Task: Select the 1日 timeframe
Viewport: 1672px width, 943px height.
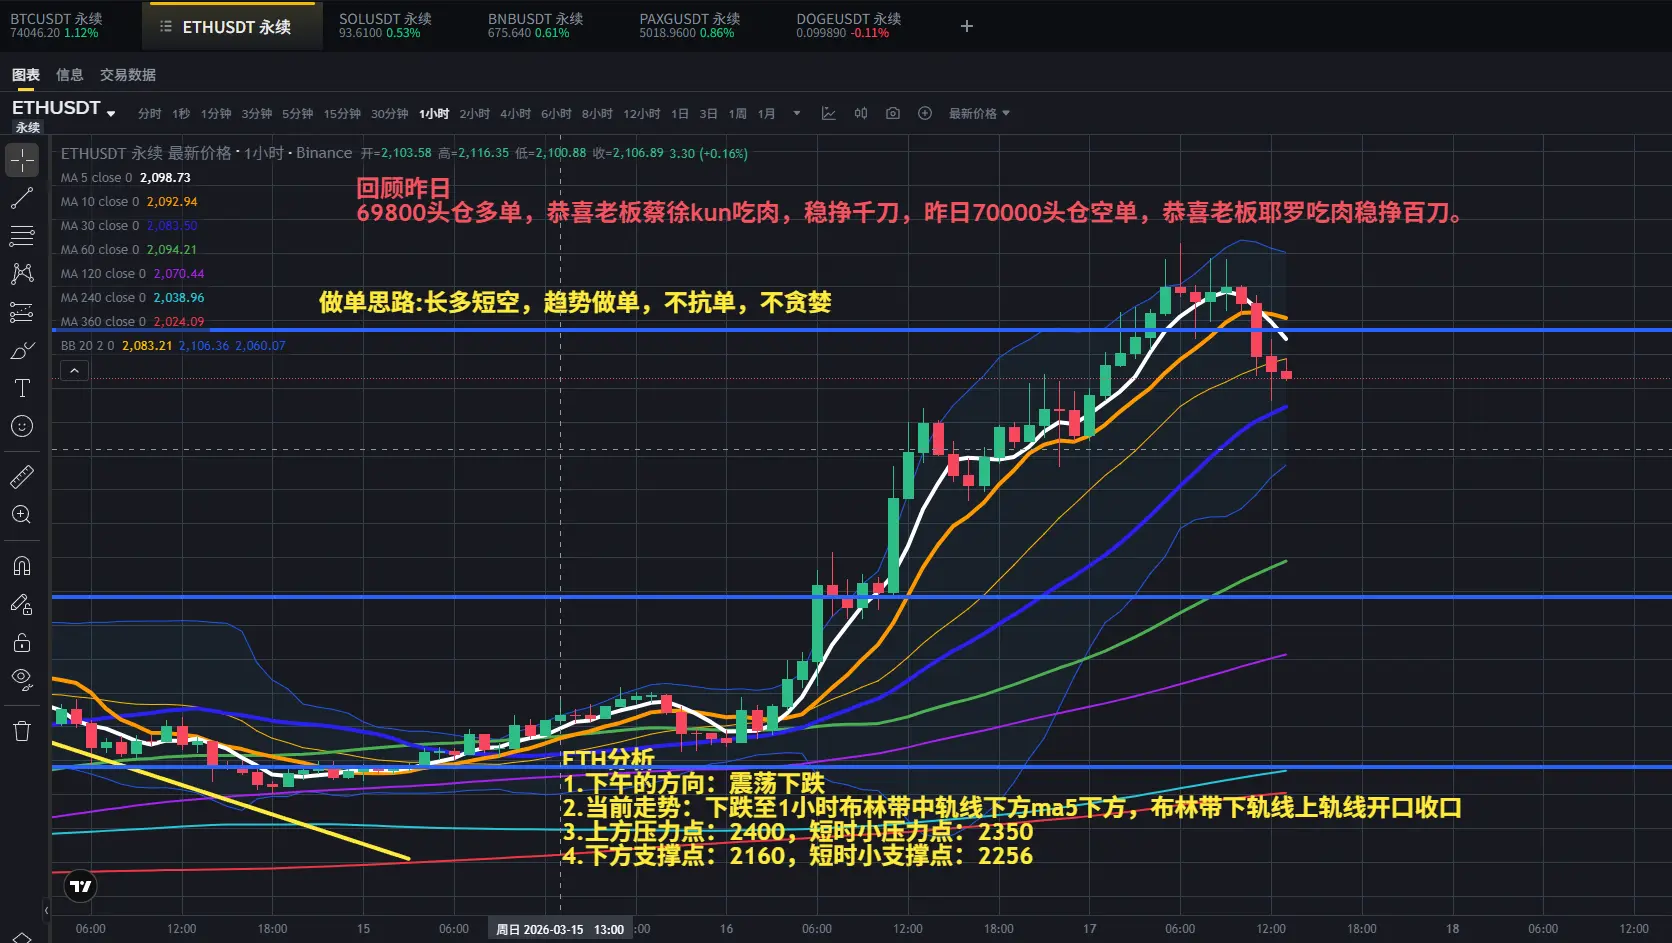Action: 680,113
